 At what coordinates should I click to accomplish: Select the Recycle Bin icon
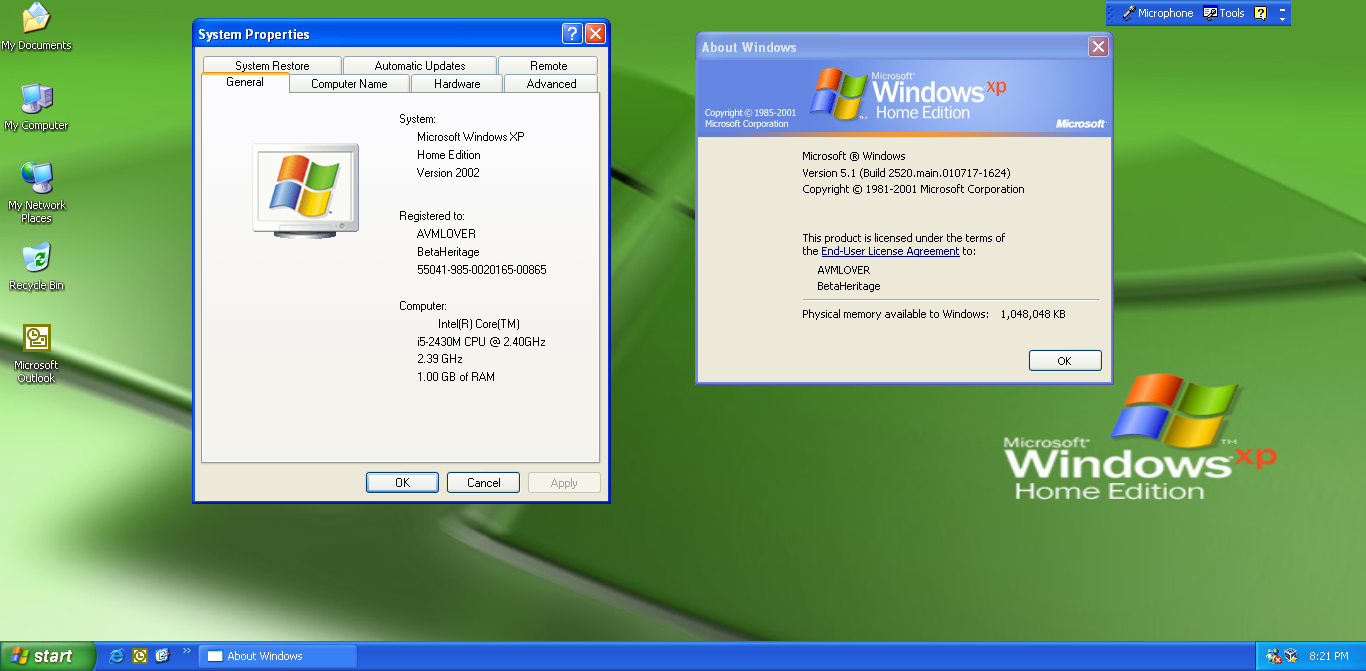pos(36,267)
